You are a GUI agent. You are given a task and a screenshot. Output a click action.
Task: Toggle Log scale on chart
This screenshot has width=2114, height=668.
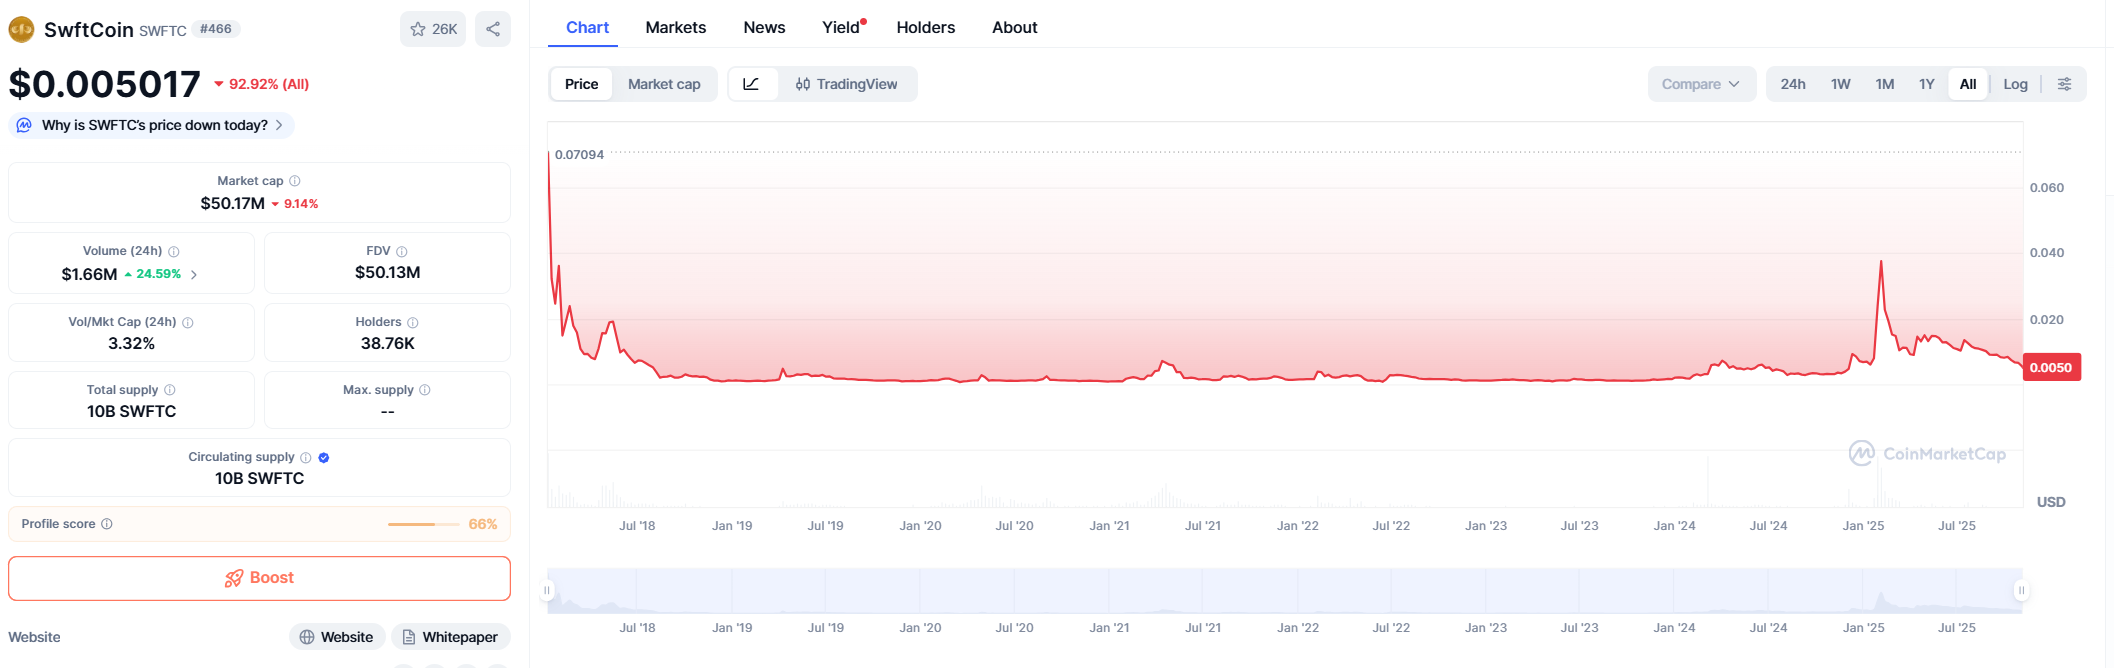[2015, 84]
